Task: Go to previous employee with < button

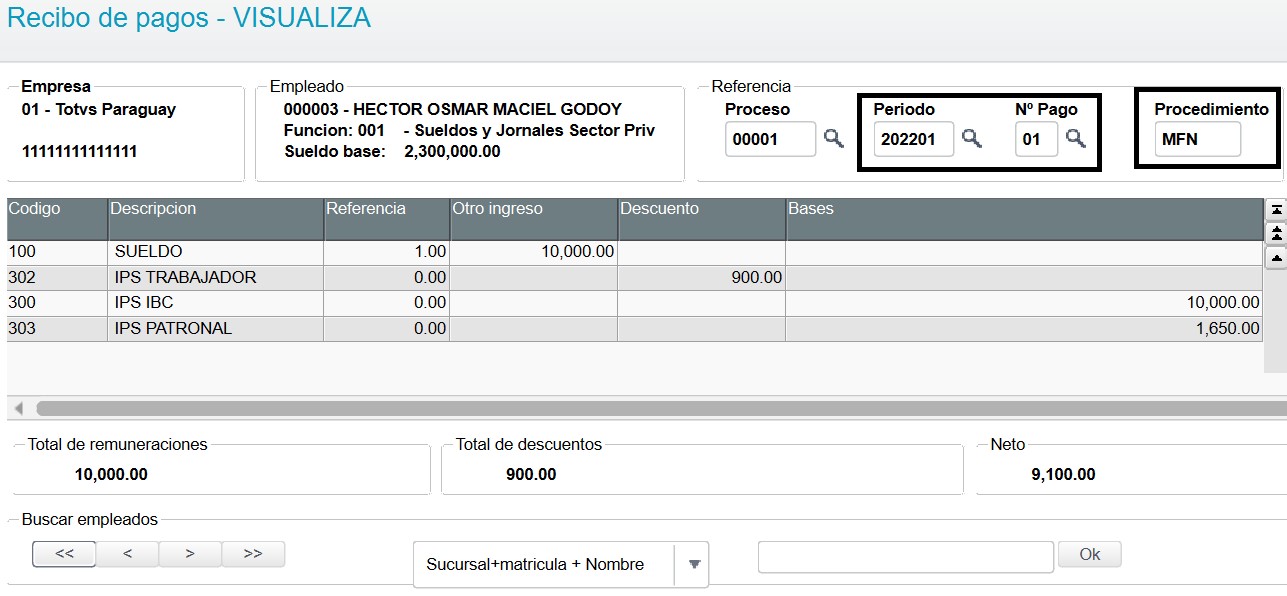Action: pos(127,554)
